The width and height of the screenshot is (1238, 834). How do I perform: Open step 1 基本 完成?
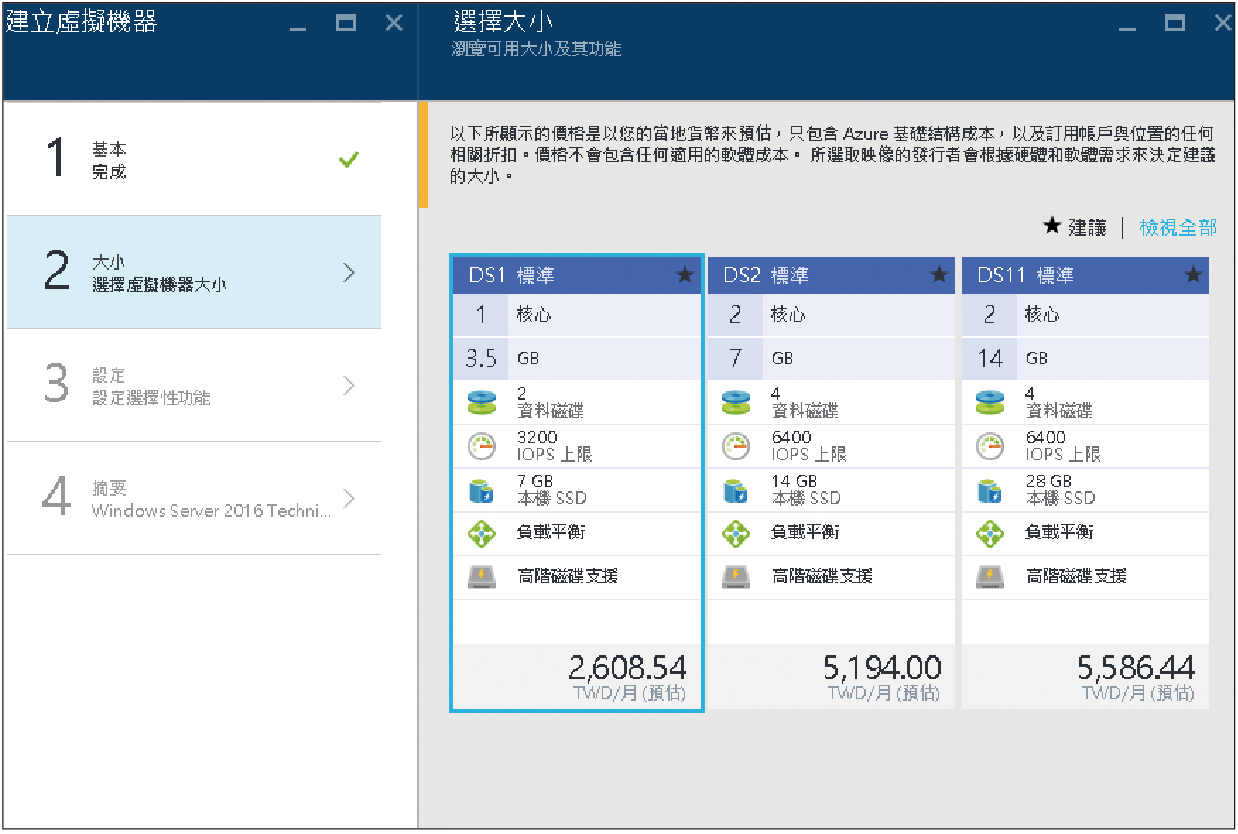194,160
